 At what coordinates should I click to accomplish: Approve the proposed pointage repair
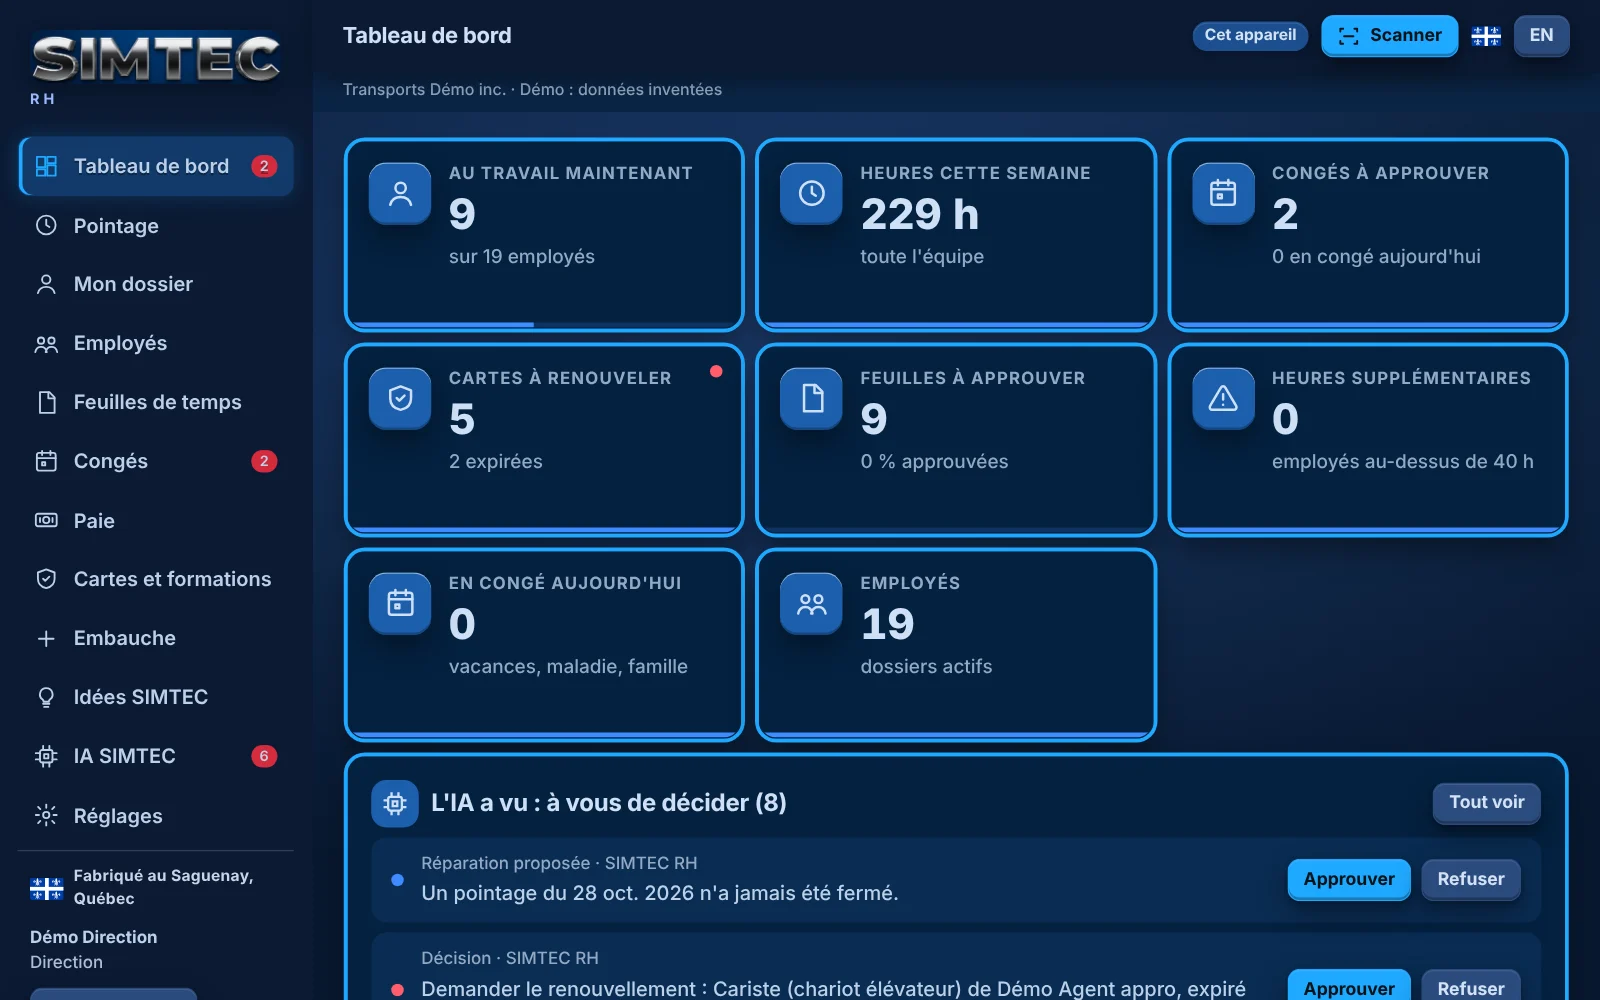click(1349, 879)
